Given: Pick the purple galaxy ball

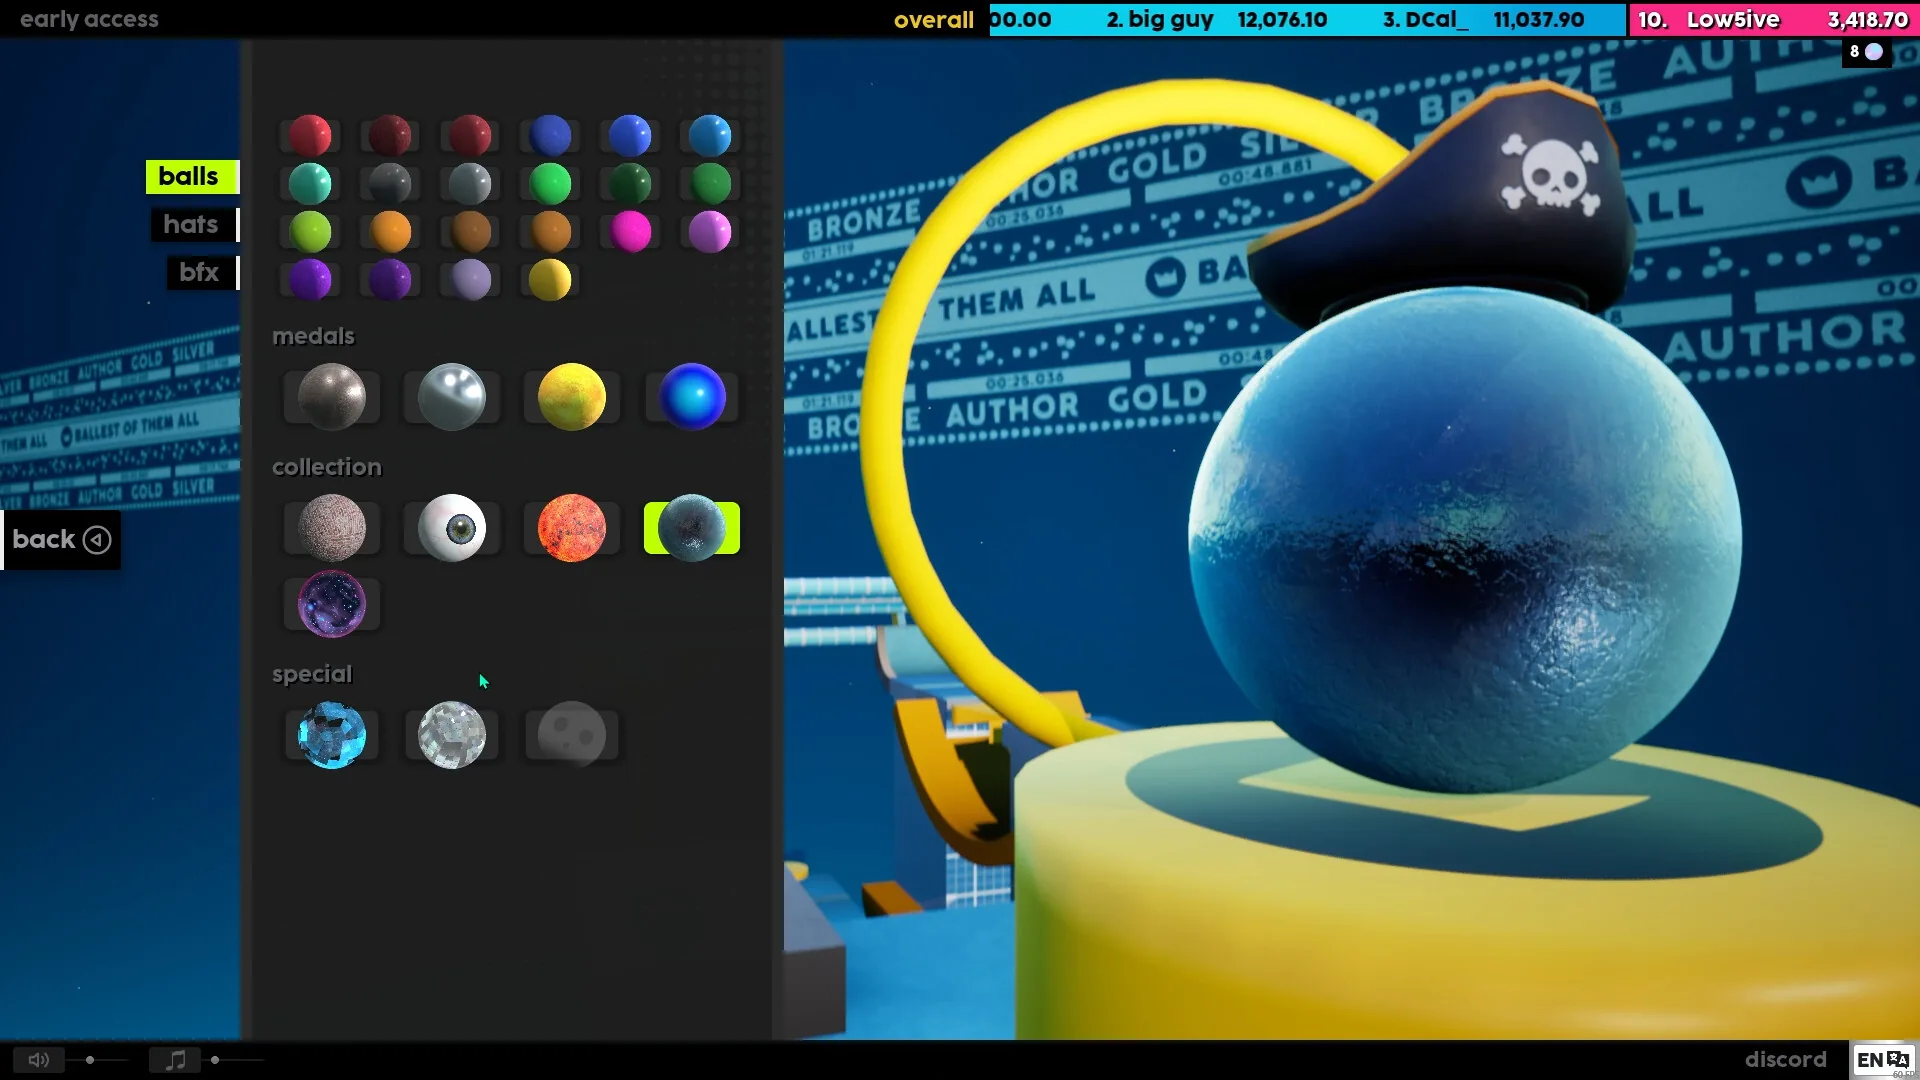Looking at the screenshot, I should (x=332, y=604).
